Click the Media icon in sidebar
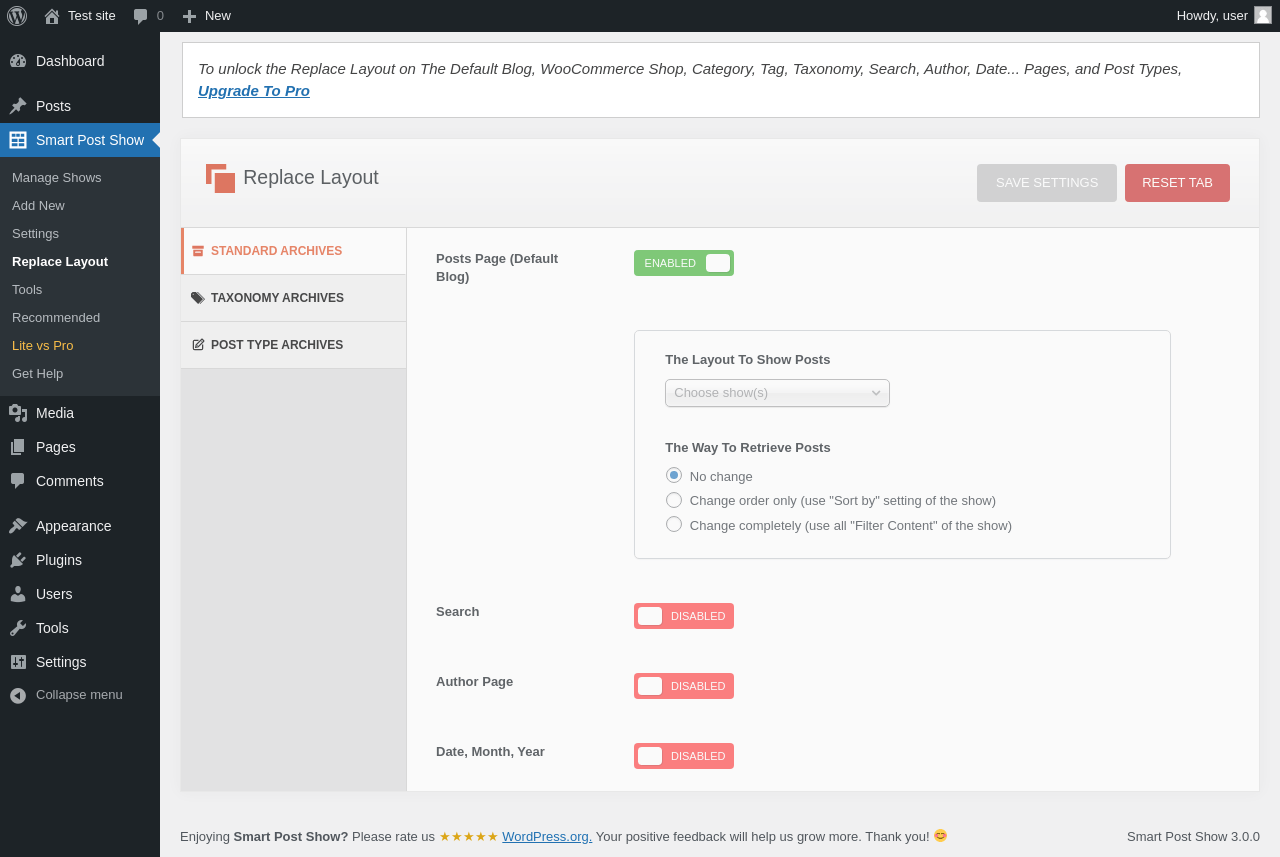The height and width of the screenshot is (857, 1280). pos(18,413)
